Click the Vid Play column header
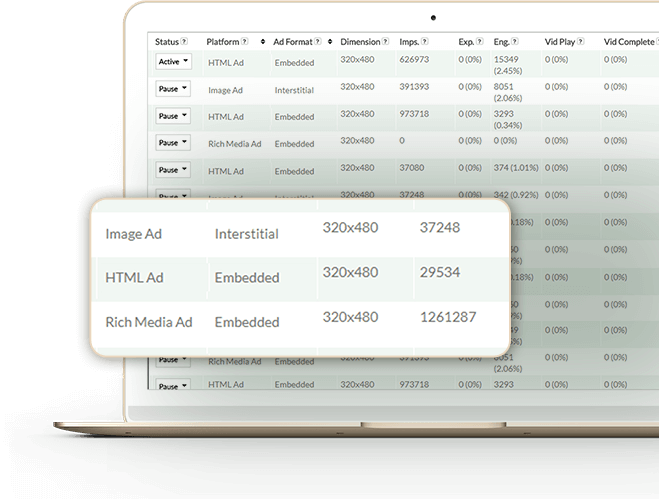 coord(564,42)
